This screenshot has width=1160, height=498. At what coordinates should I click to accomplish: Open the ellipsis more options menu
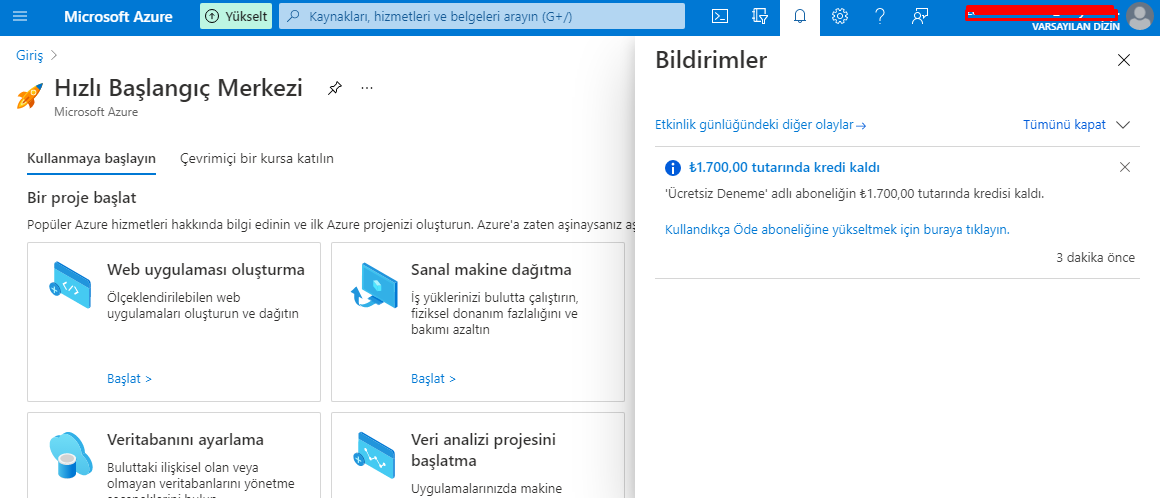(367, 88)
